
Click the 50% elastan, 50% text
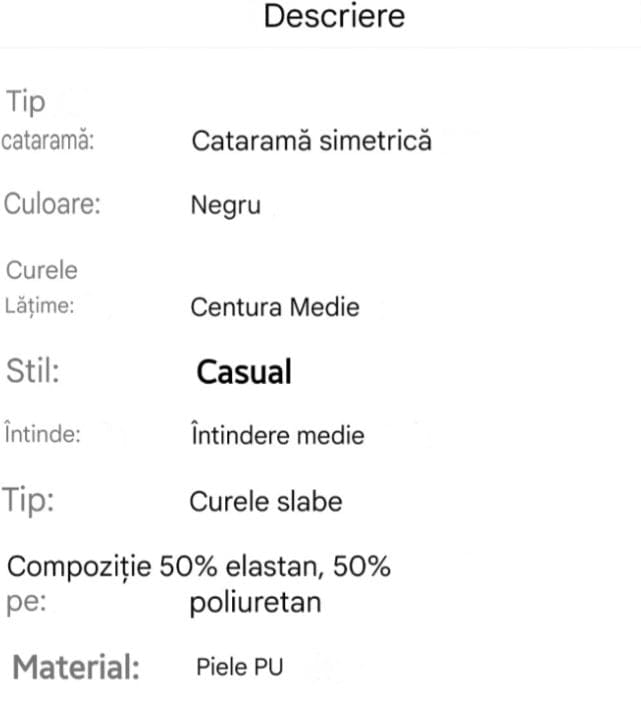[x=275, y=567]
